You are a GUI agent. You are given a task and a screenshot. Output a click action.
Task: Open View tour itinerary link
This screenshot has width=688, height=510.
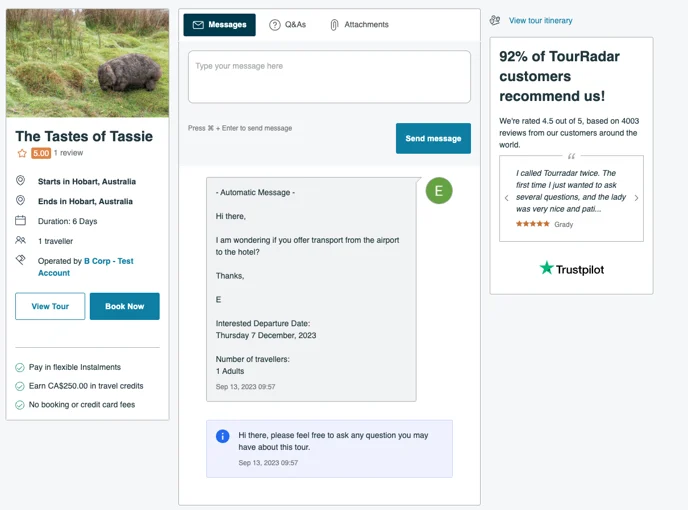541,21
